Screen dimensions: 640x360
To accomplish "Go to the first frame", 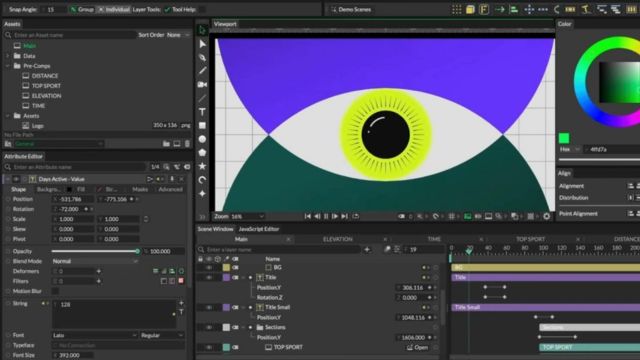I will point(307,216).
